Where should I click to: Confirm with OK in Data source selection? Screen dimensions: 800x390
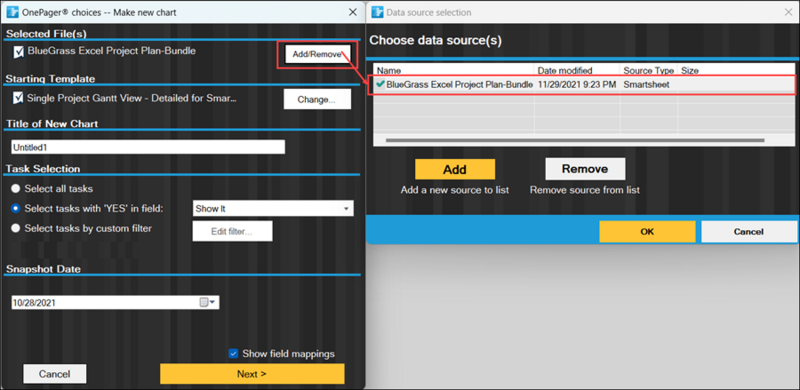[647, 232]
